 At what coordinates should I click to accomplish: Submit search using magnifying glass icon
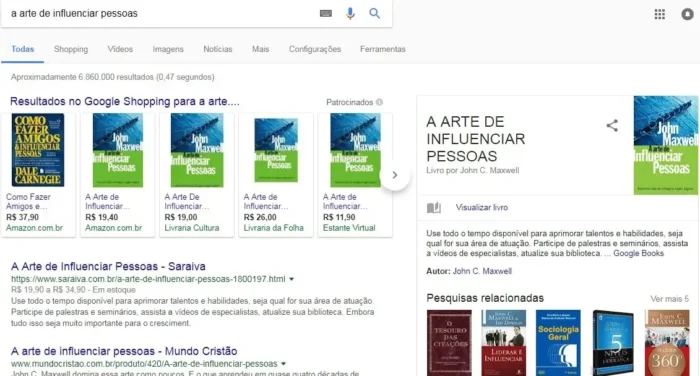(375, 13)
